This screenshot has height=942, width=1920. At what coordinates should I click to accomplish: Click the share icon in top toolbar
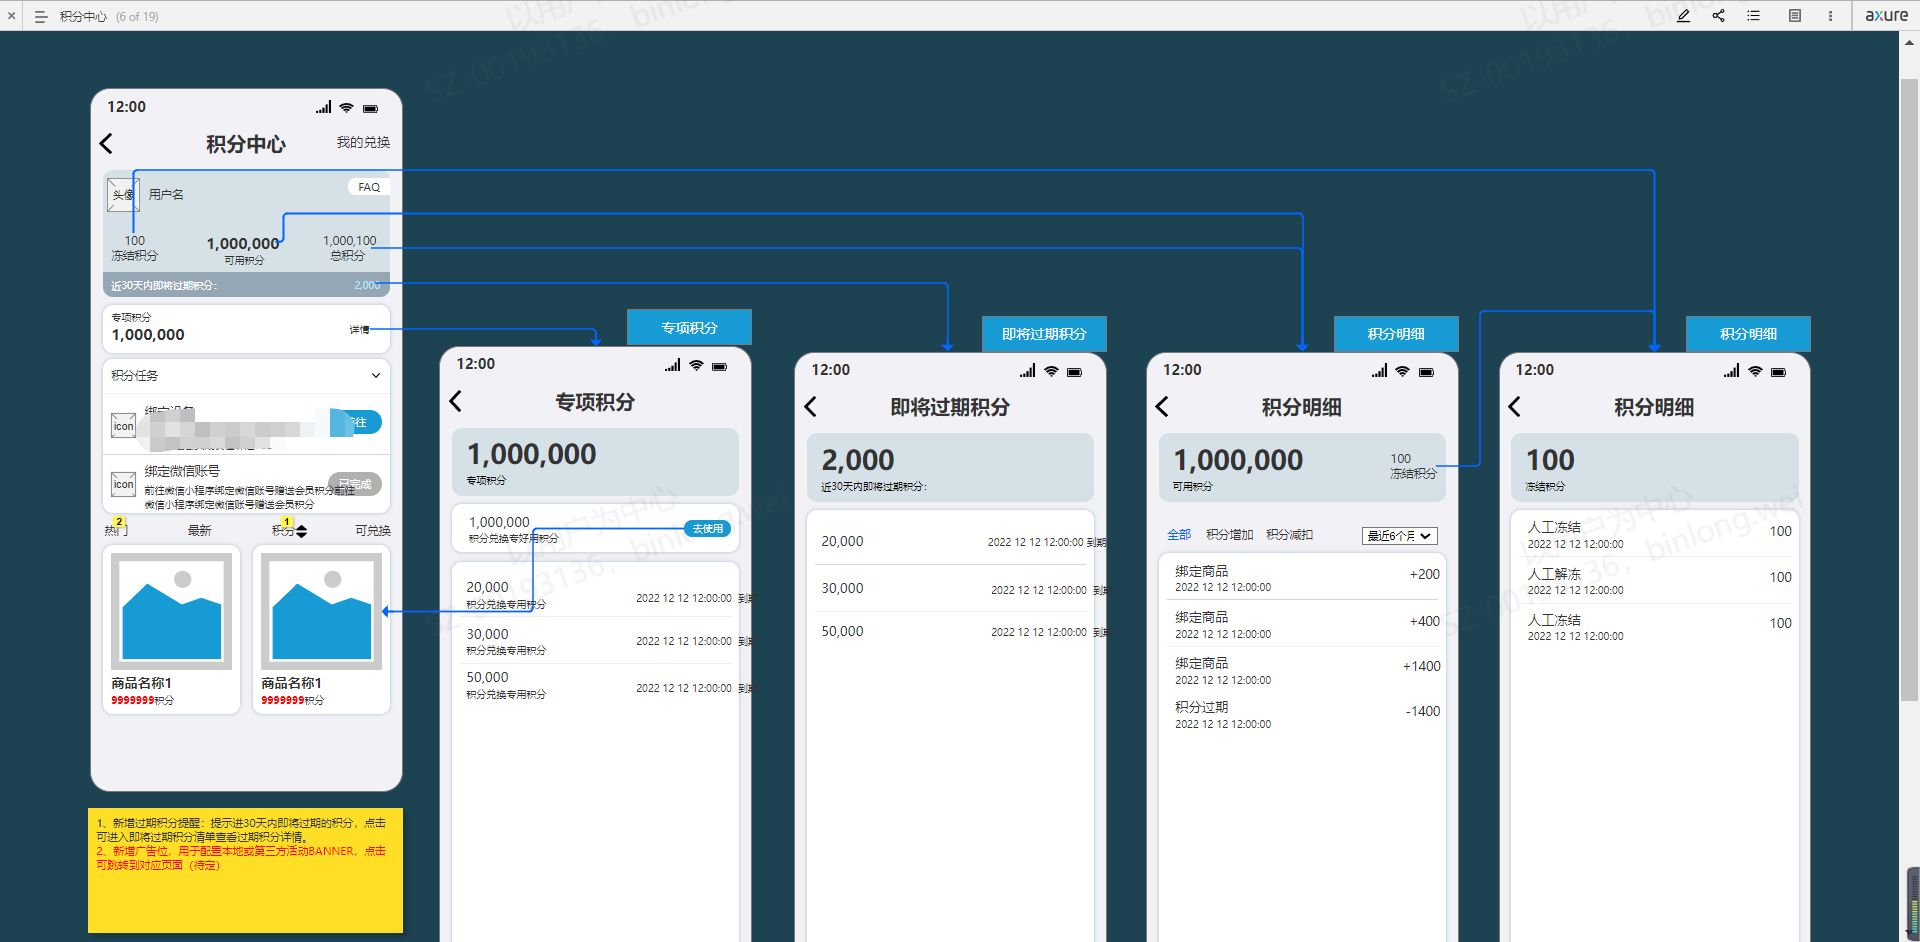pyautogui.click(x=1718, y=16)
